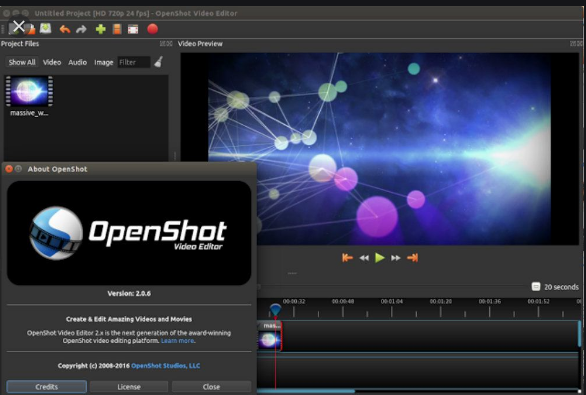Image resolution: width=586 pixels, height=395 pixels.
Task: Clear the filter with the broom icon
Action: pyautogui.click(x=158, y=62)
